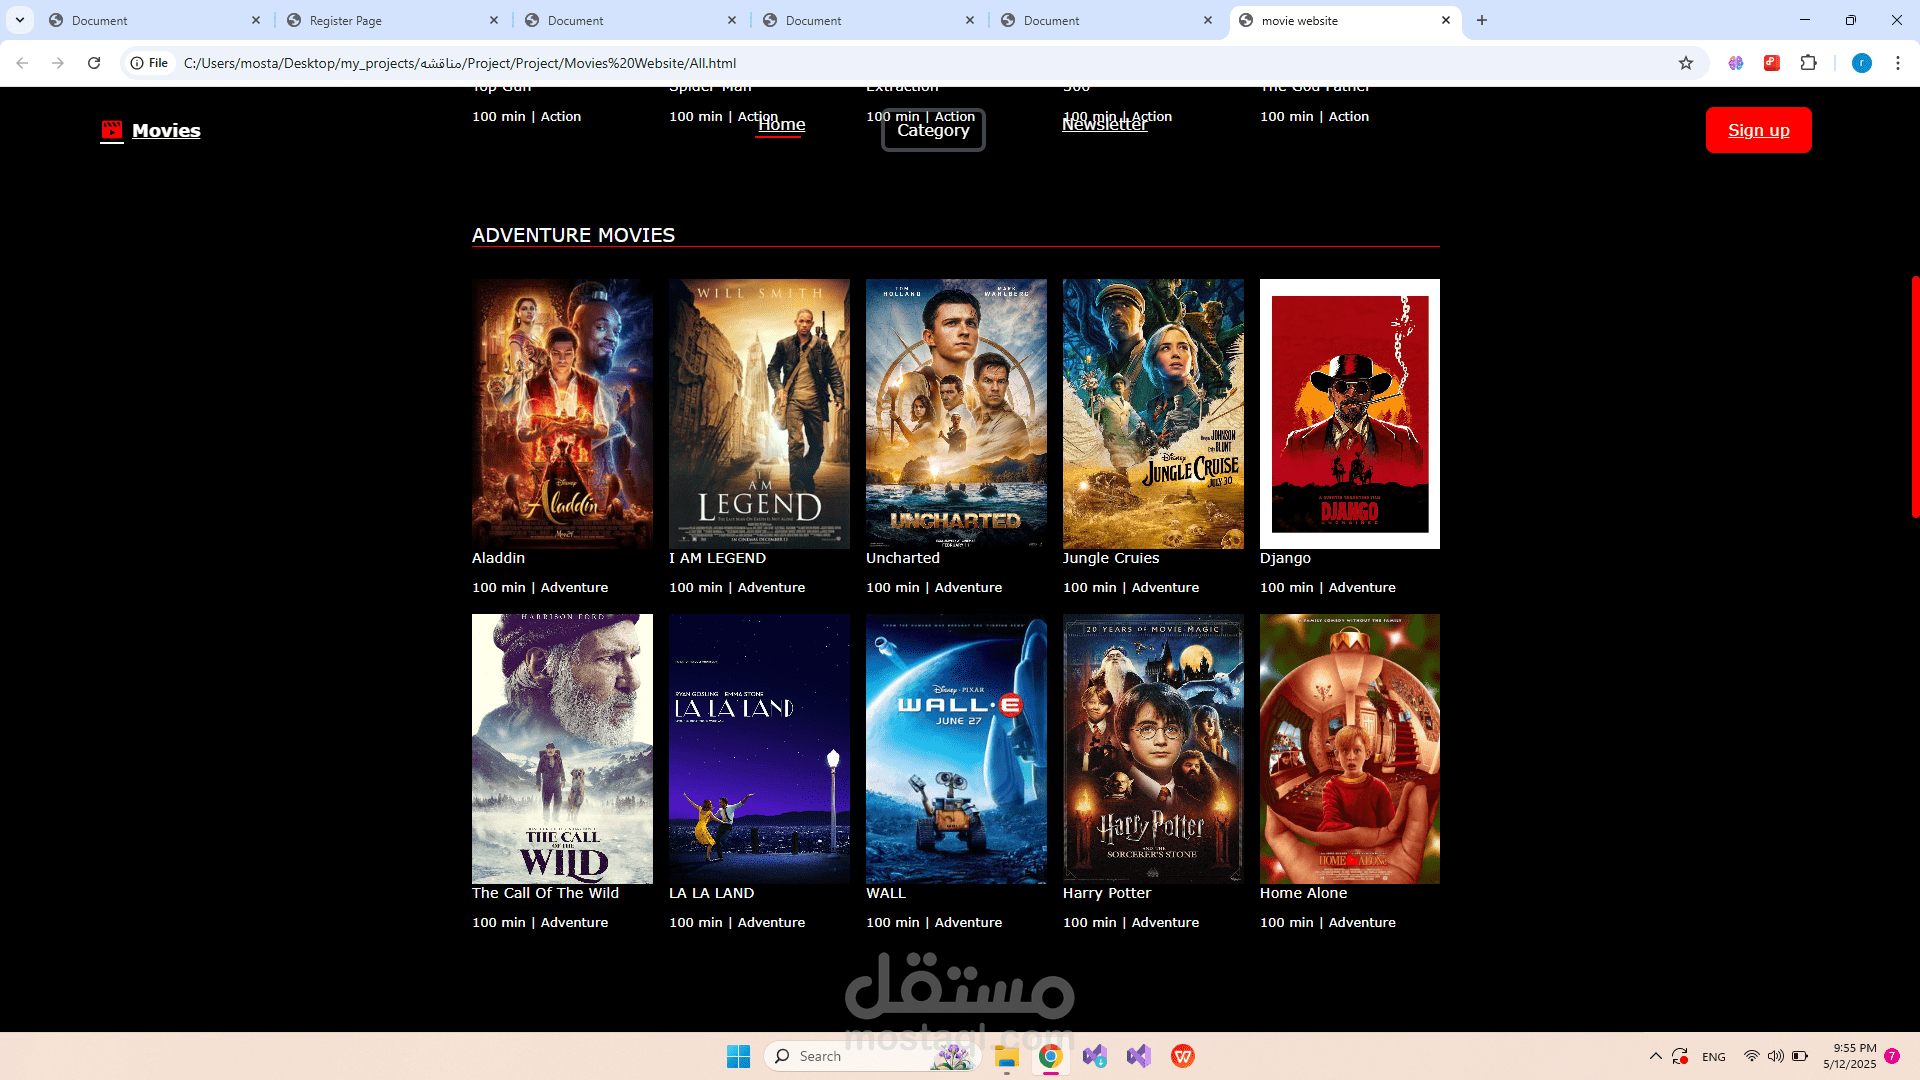The height and width of the screenshot is (1080, 1920).
Task: Go back with browser back arrow
Action: pos(22,63)
